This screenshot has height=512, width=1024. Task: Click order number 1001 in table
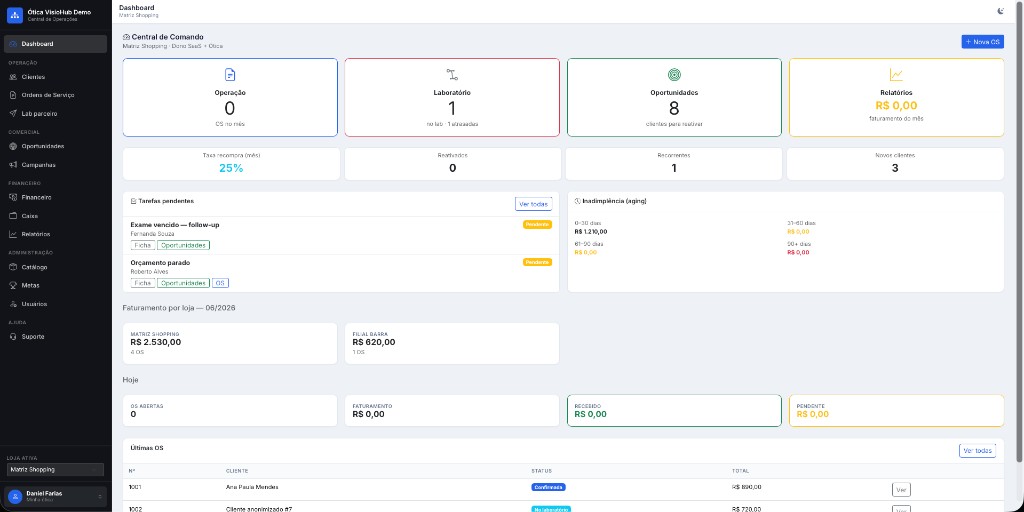[135, 487]
